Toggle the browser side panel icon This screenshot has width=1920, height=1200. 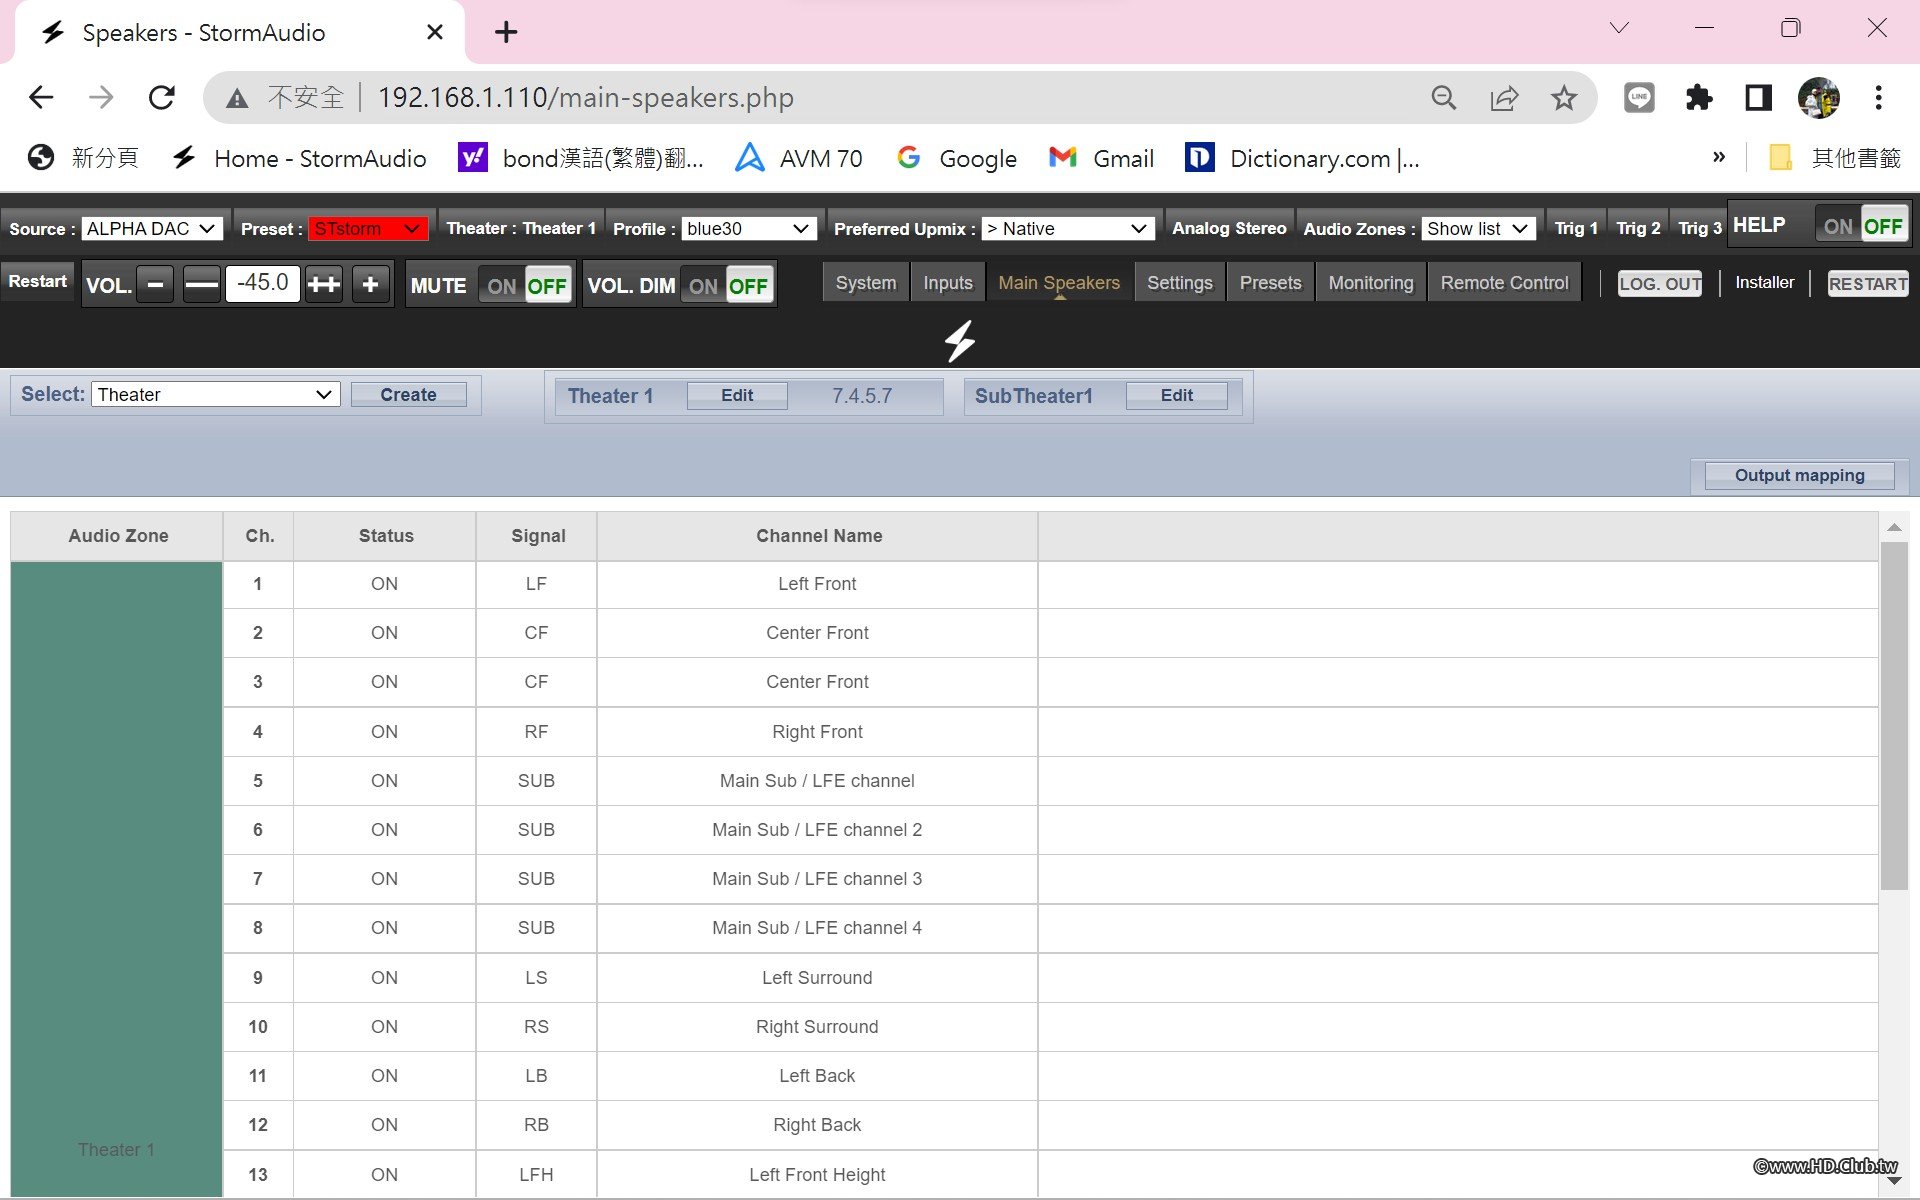(x=1759, y=97)
